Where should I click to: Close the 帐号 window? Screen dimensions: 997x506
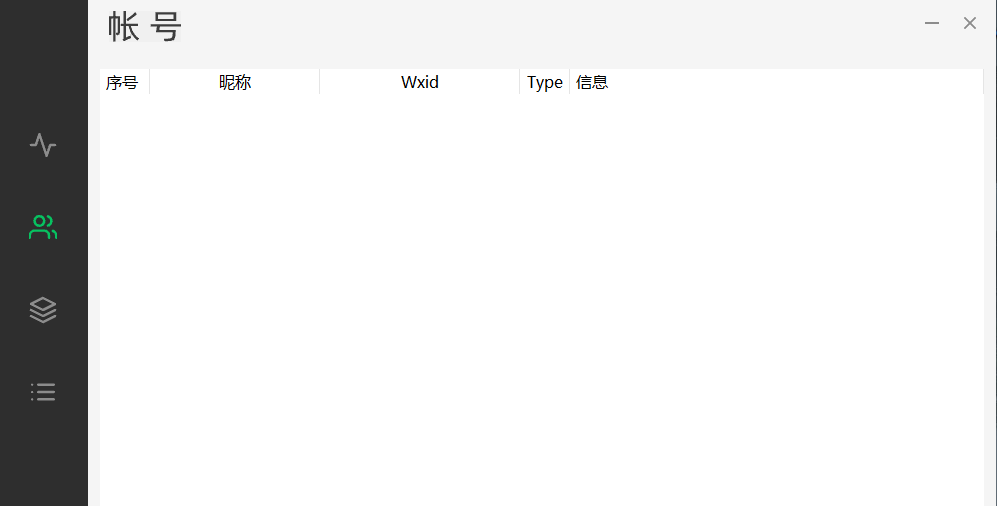tap(970, 23)
